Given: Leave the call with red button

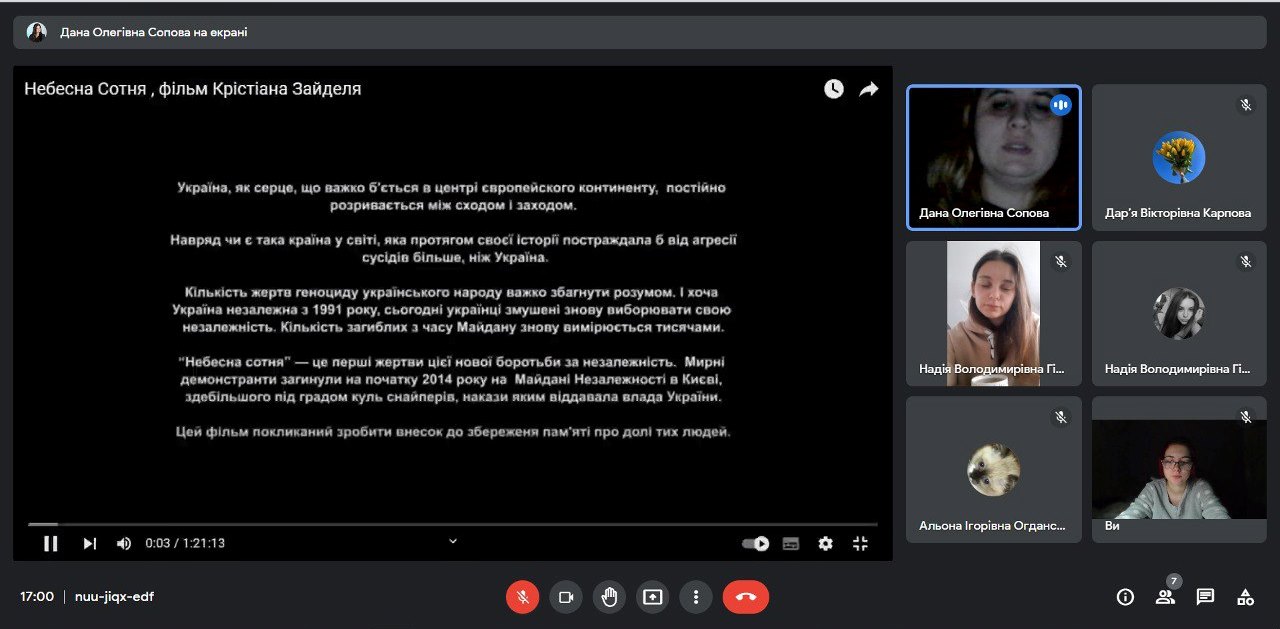Looking at the screenshot, I should tap(746, 597).
